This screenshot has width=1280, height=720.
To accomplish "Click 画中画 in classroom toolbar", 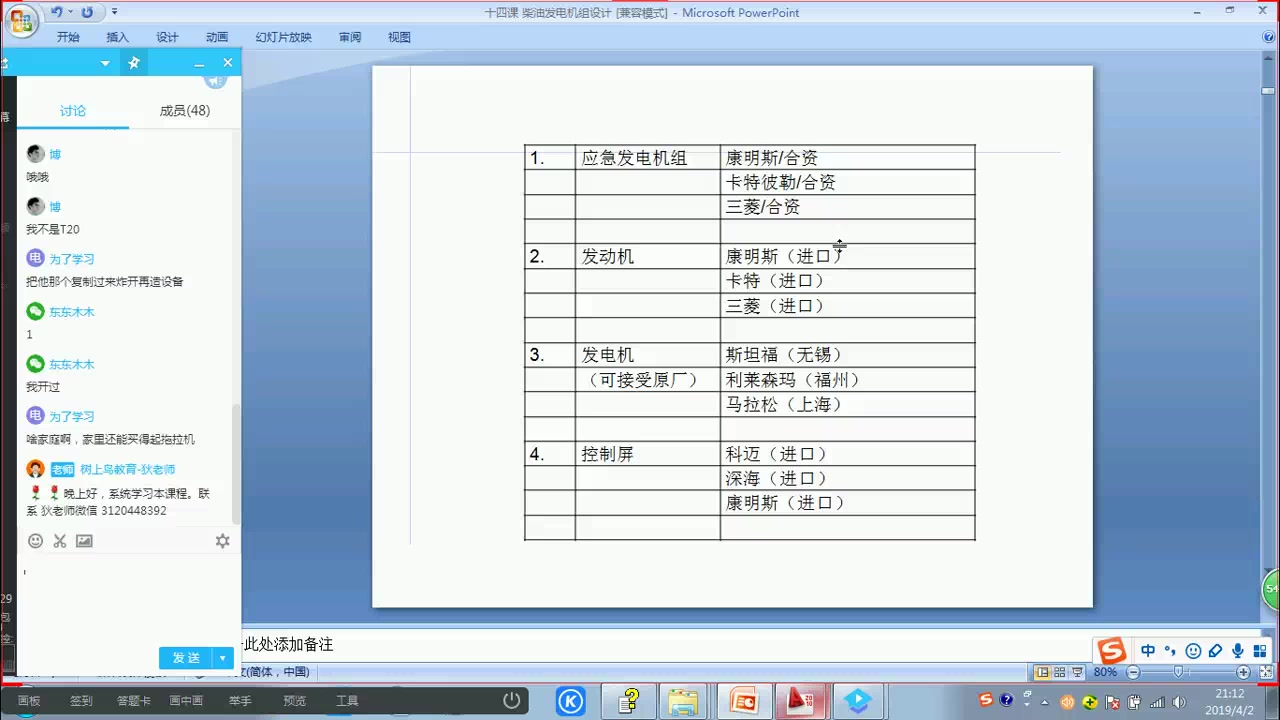I will pyautogui.click(x=186, y=701).
